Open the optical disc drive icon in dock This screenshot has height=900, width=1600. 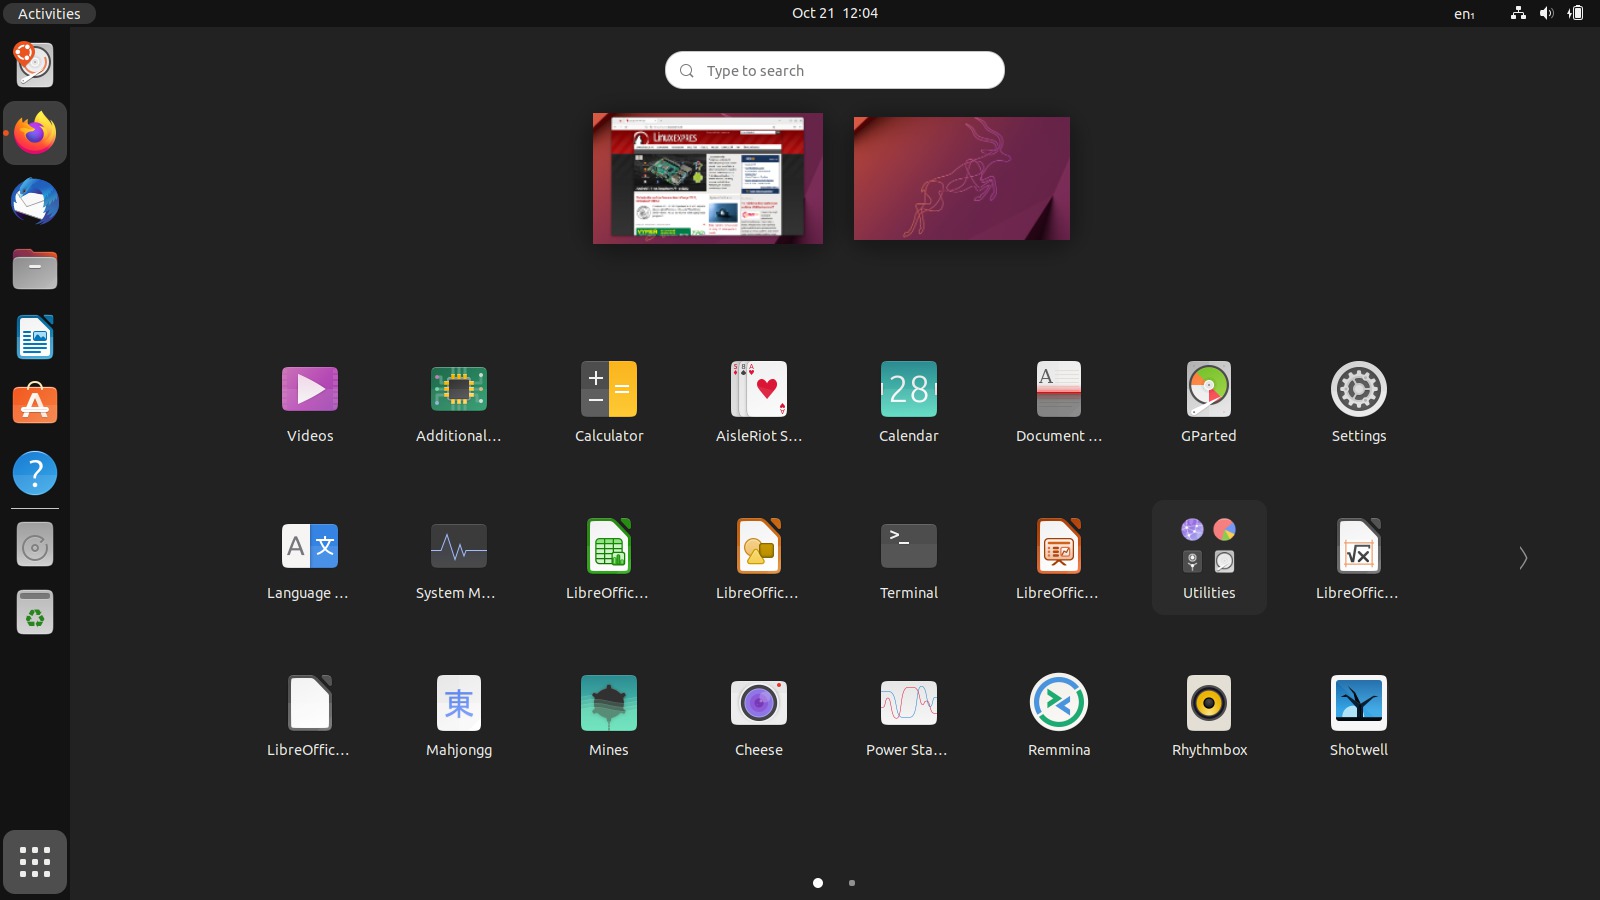(x=35, y=545)
